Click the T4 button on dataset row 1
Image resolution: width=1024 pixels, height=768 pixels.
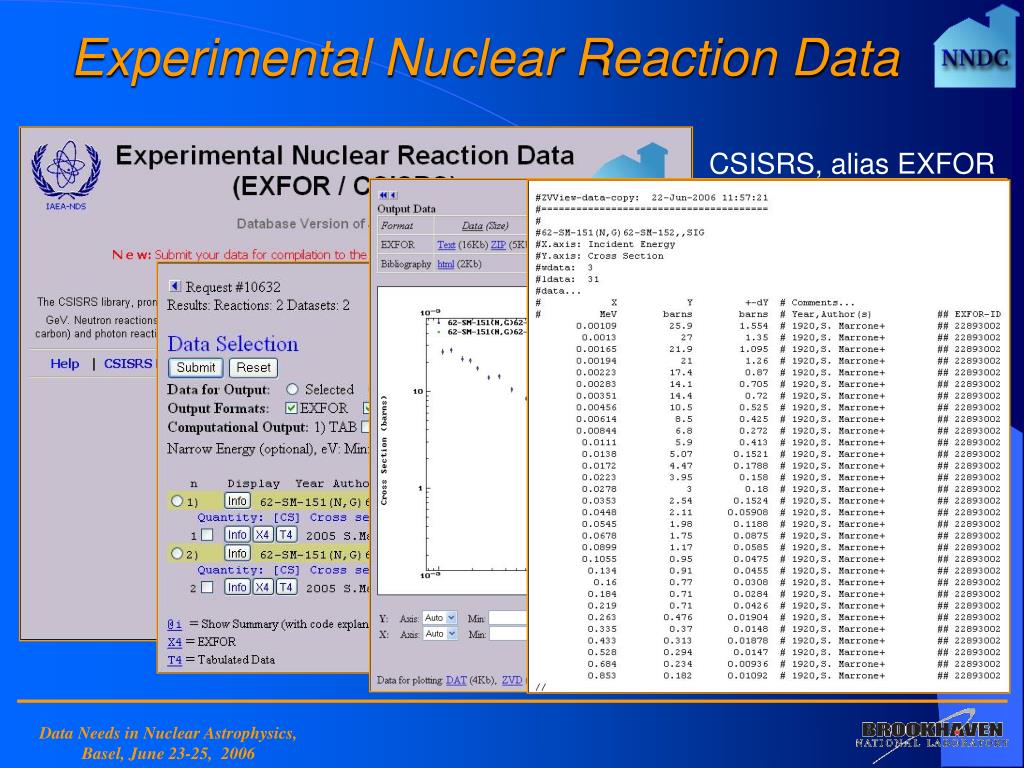tap(286, 535)
